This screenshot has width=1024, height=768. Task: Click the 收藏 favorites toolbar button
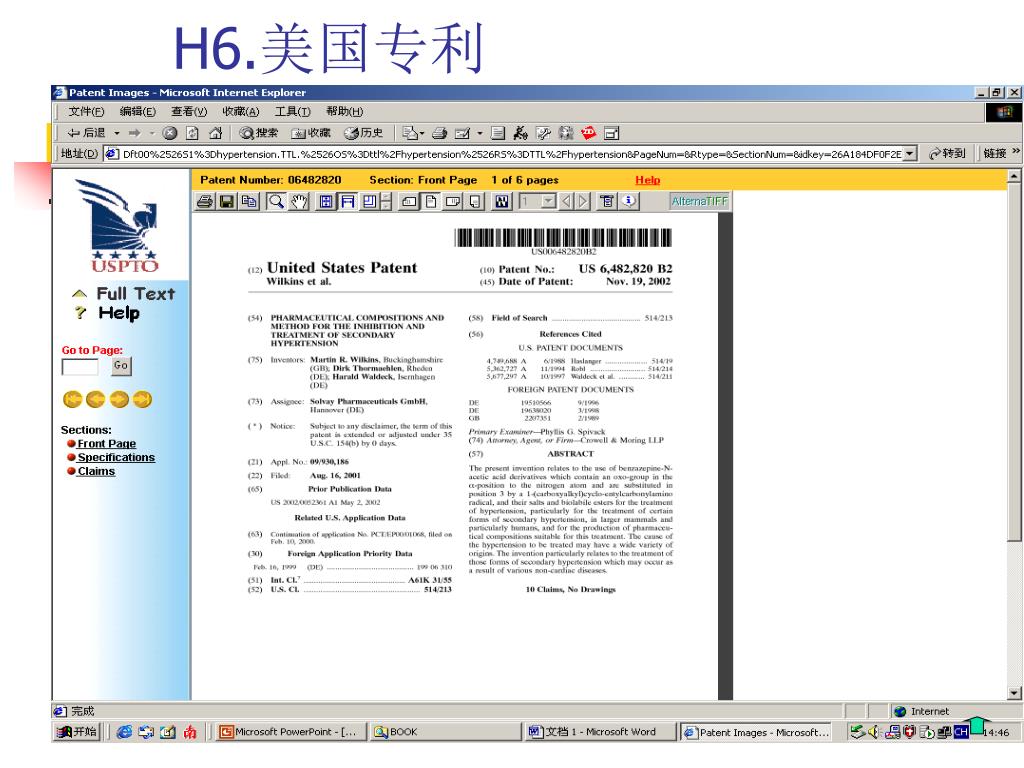coord(311,133)
